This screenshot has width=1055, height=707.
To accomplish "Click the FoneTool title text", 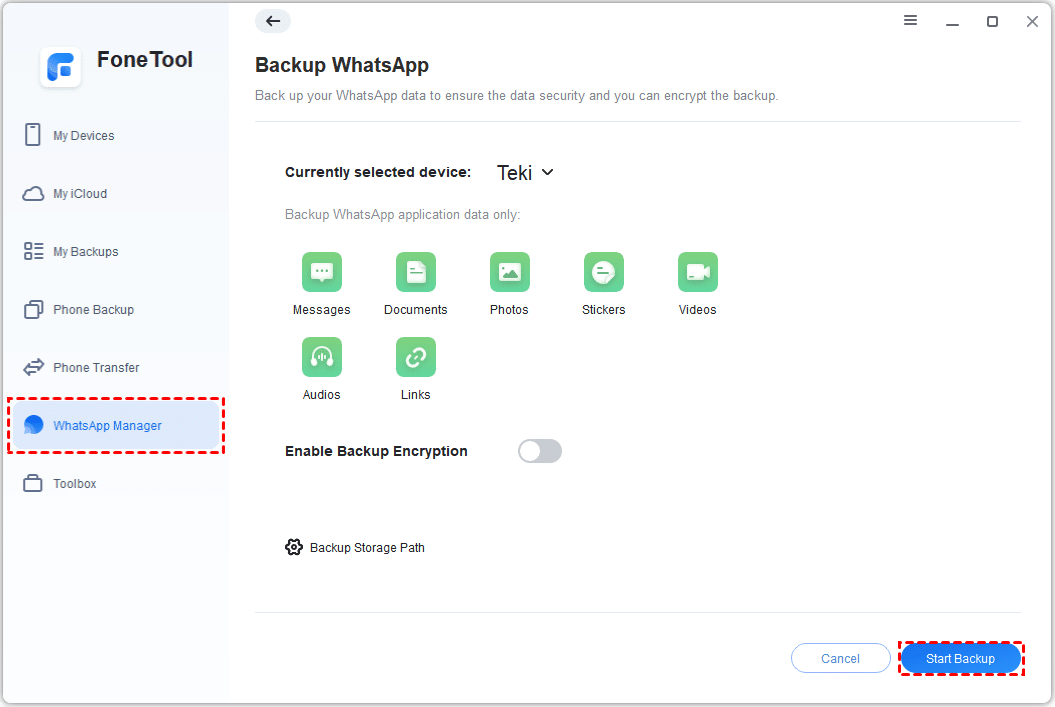I will (145, 60).
